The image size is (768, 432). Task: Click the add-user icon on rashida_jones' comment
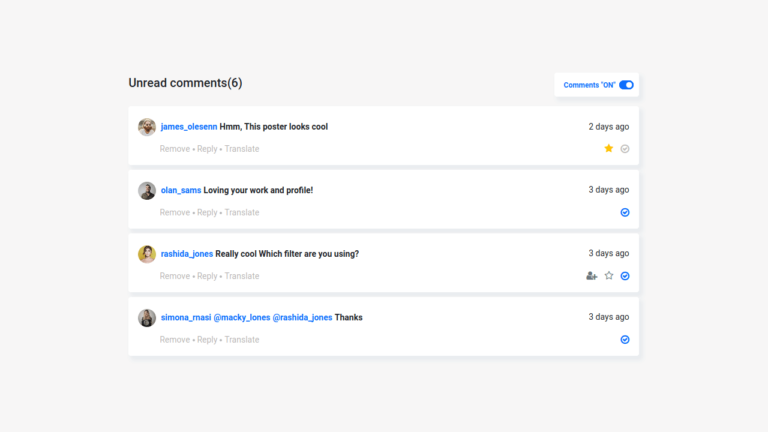click(592, 276)
